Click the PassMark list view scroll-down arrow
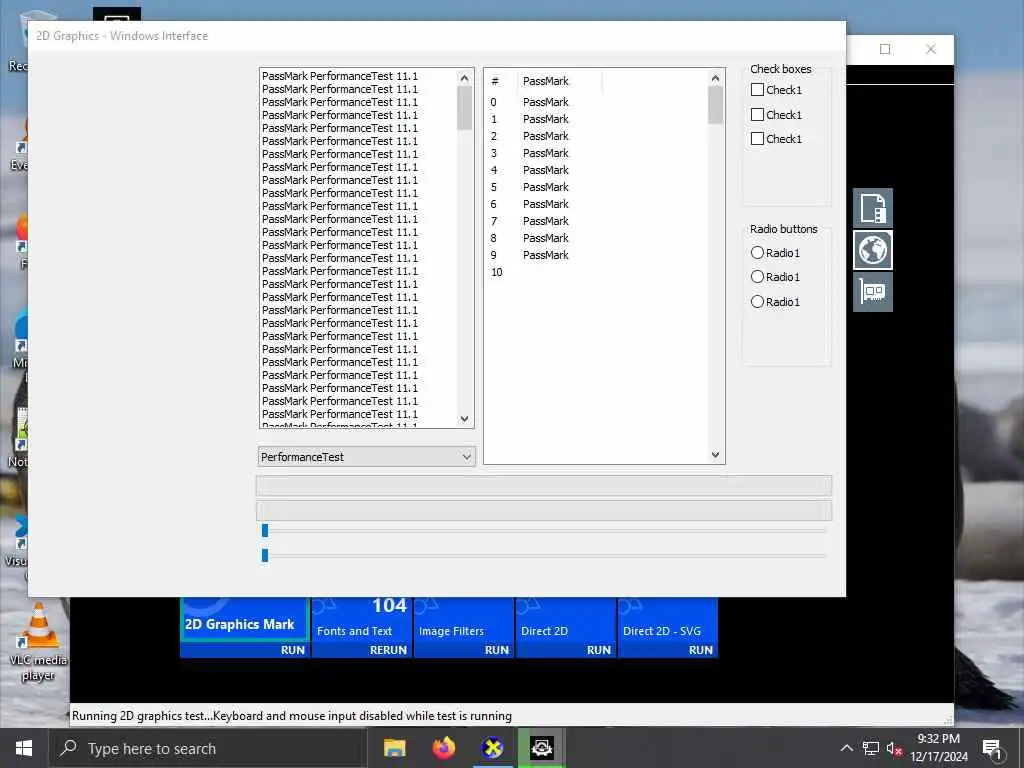This screenshot has height=768, width=1024. pyautogui.click(x=715, y=455)
